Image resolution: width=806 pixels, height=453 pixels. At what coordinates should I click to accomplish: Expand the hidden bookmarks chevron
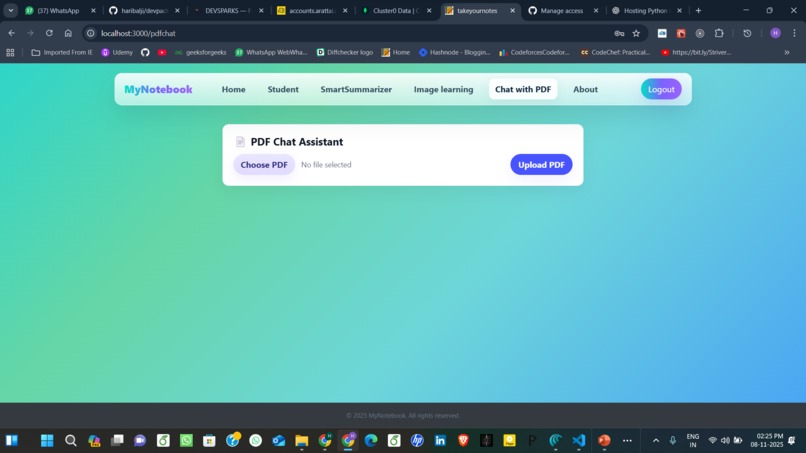pyautogui.click(x=787, y=52)
